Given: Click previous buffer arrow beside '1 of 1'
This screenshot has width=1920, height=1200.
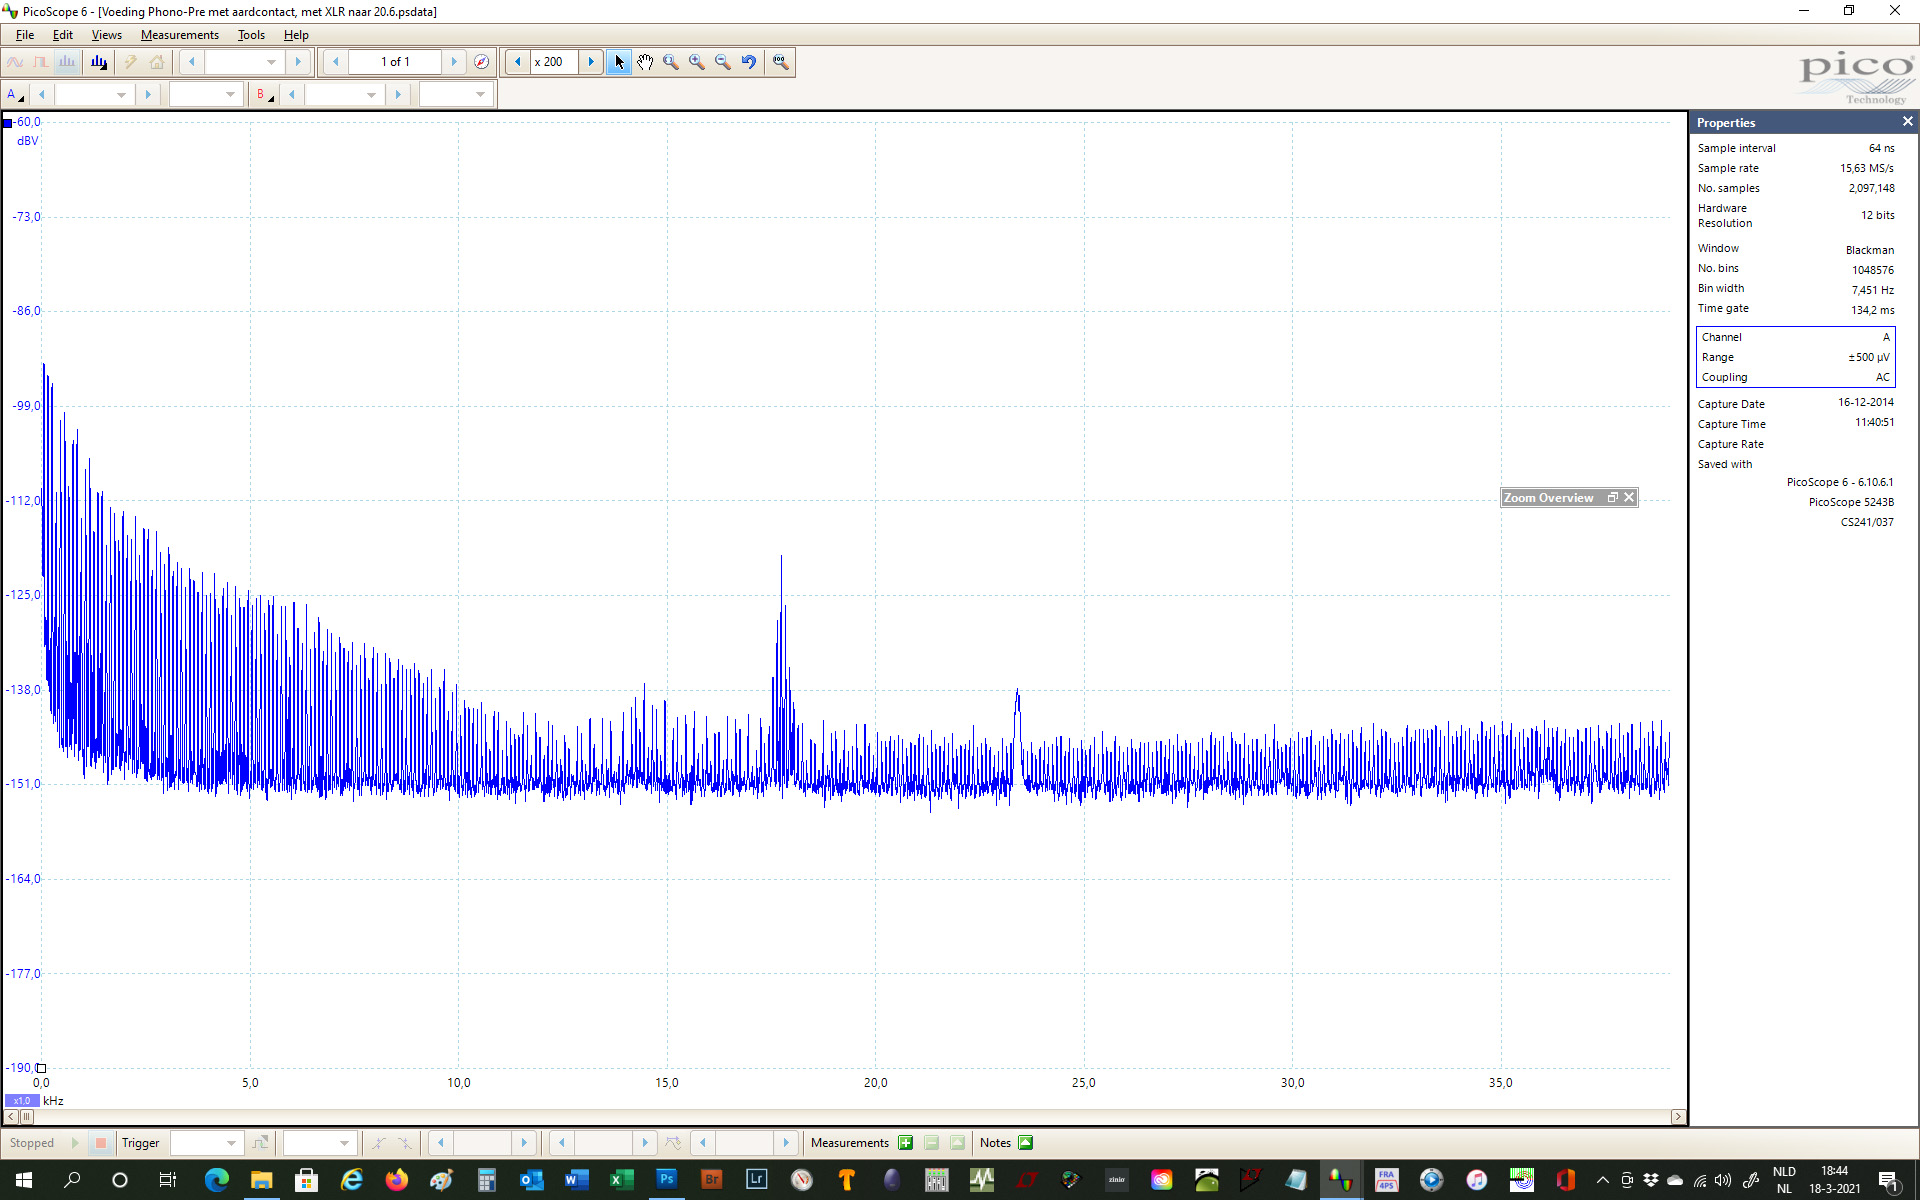Looking at the screenshot, I should 336,62.
